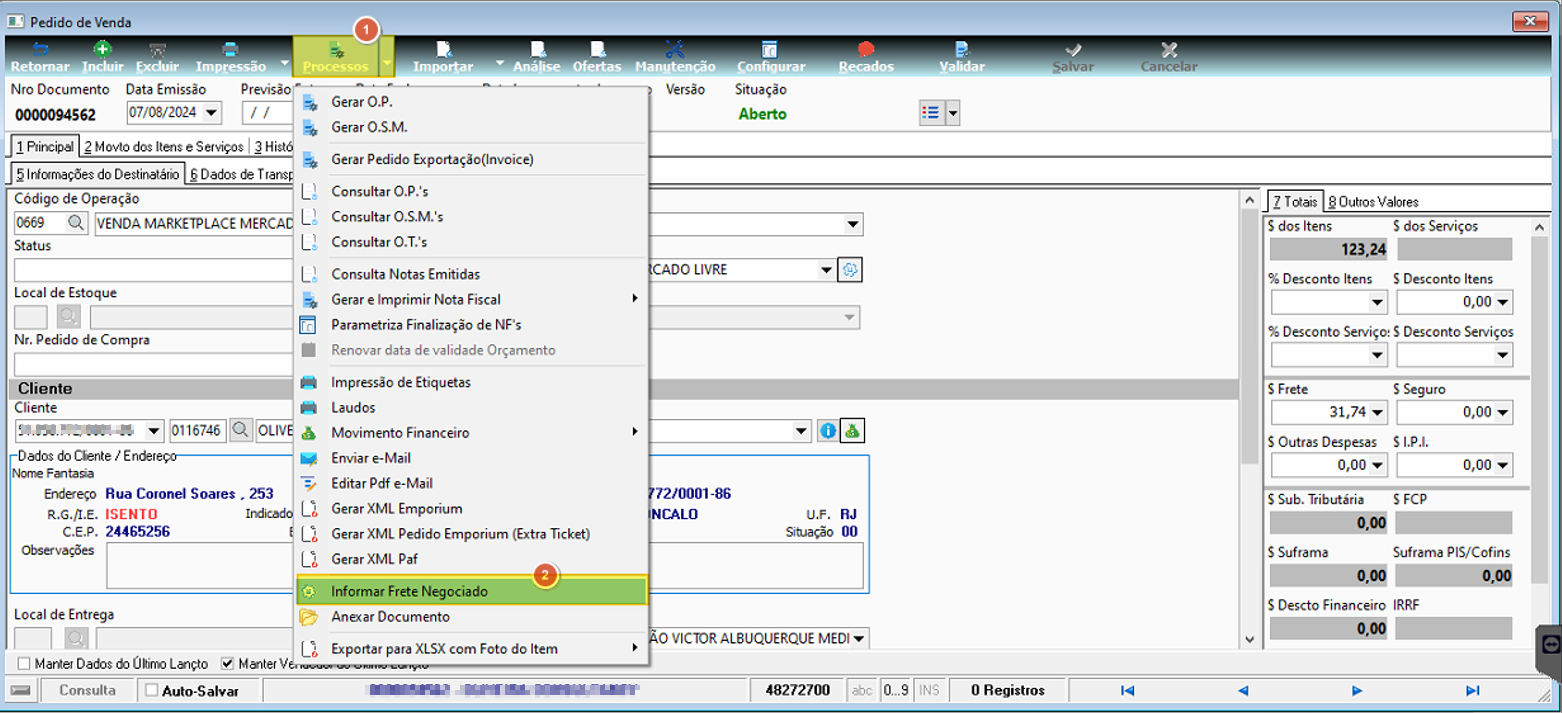
Task: Toggle Manter Vendedor do Último Lançto checkbox
Action: tap(227, 663)
